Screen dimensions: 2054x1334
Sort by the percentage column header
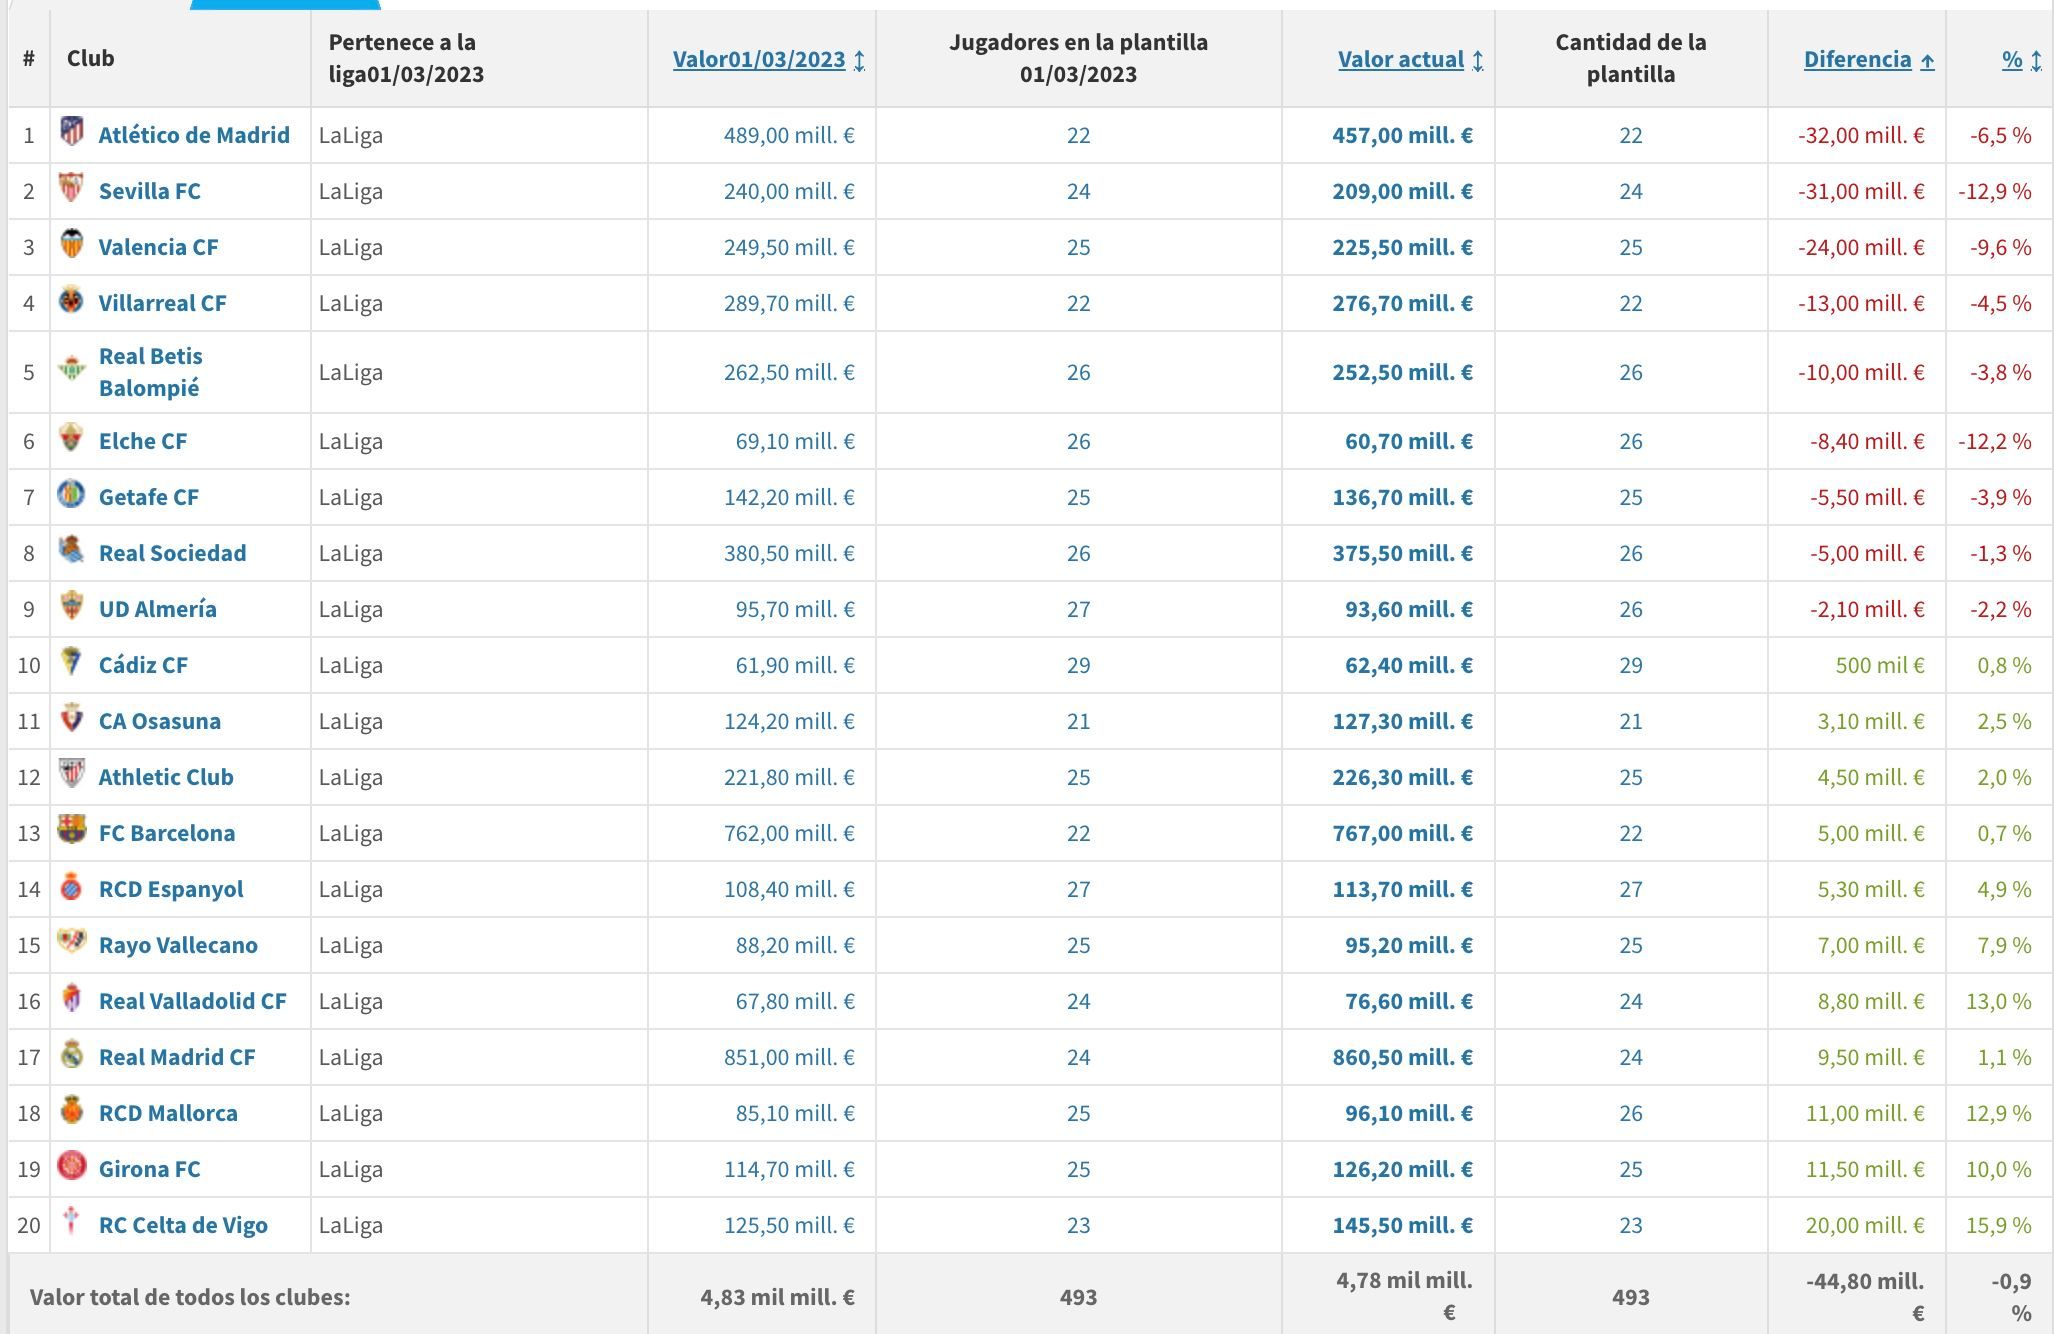2012,59
